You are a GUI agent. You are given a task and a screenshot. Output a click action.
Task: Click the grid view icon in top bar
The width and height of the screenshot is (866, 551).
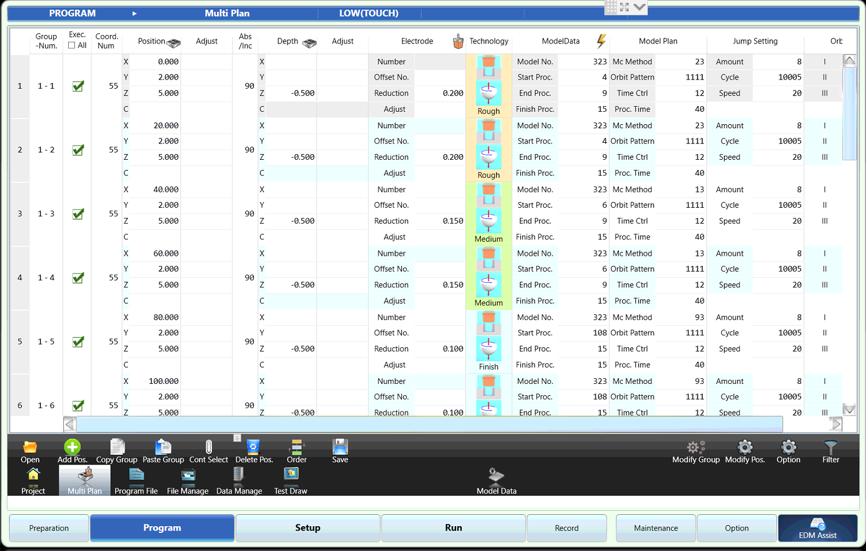(611, 7)
